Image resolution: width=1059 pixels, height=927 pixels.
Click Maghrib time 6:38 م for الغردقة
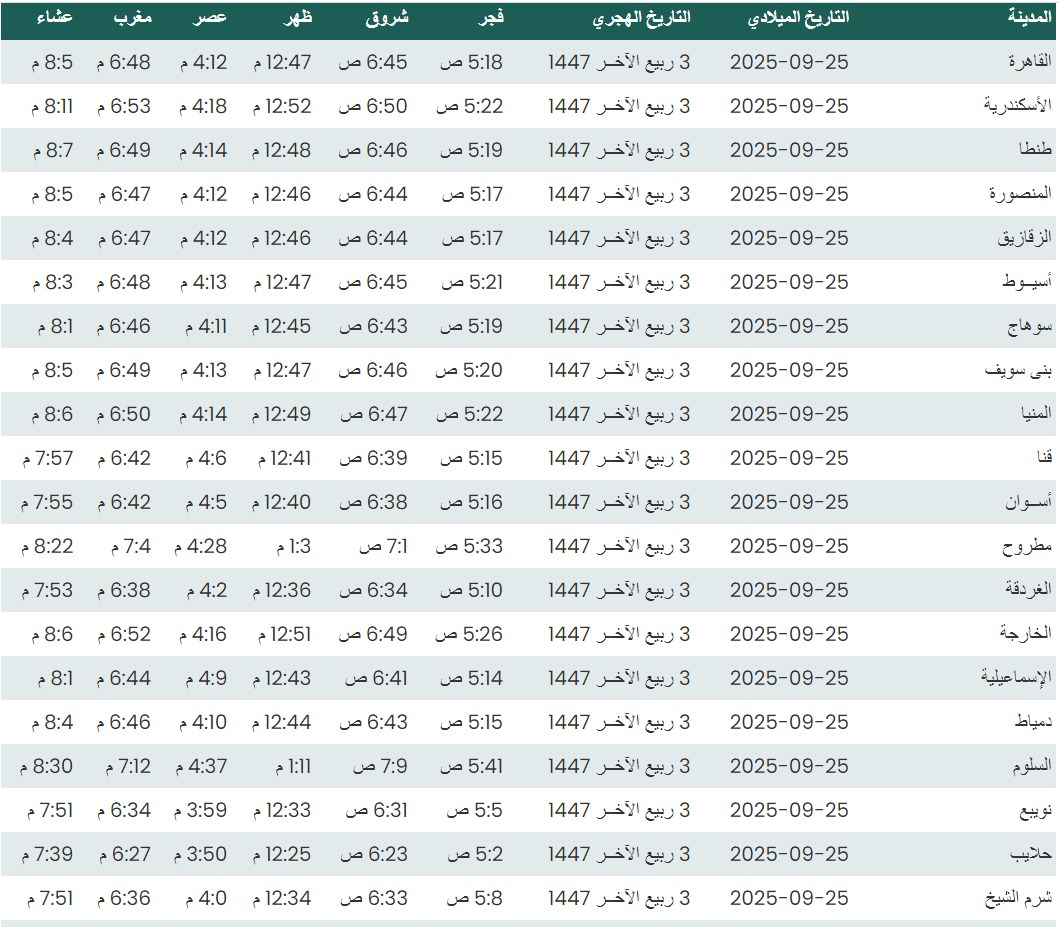click(123, 590)
